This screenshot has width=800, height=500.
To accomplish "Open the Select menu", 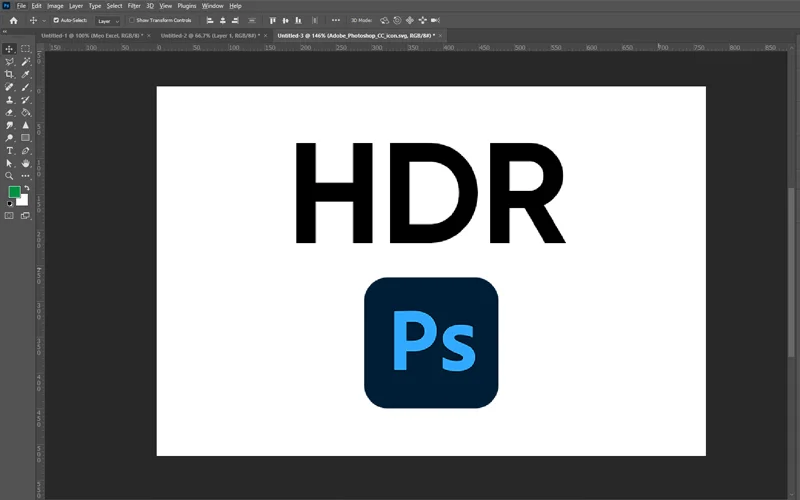I will click(114, 6).
